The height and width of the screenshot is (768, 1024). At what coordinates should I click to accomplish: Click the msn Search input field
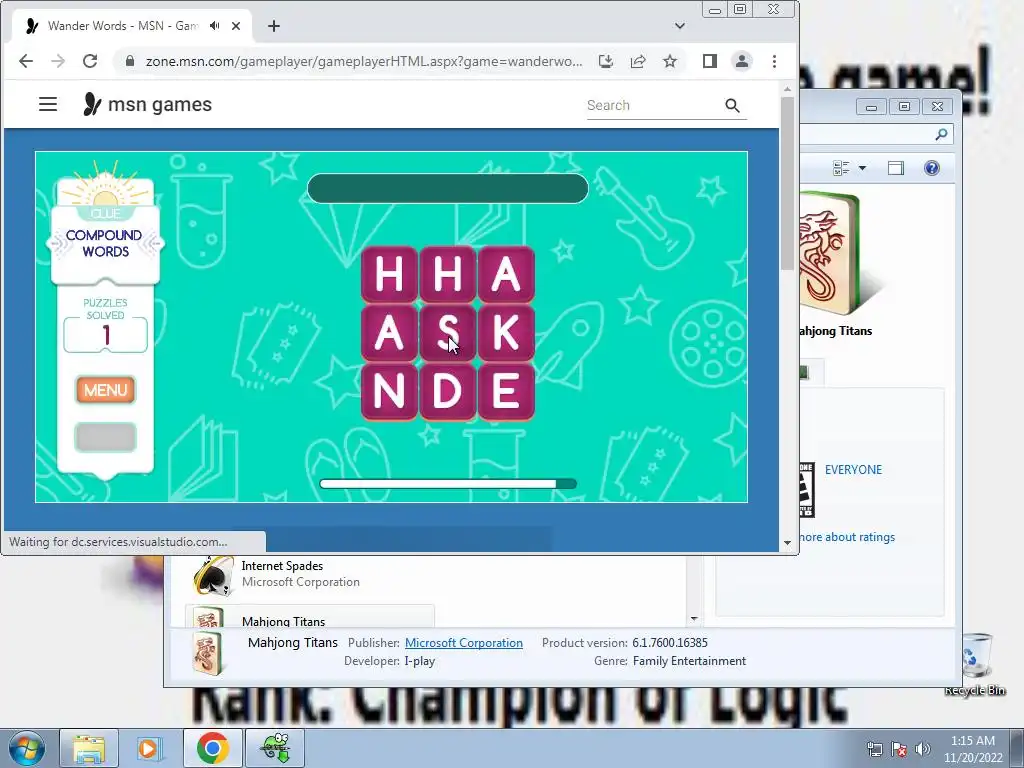tap(651, 105)
